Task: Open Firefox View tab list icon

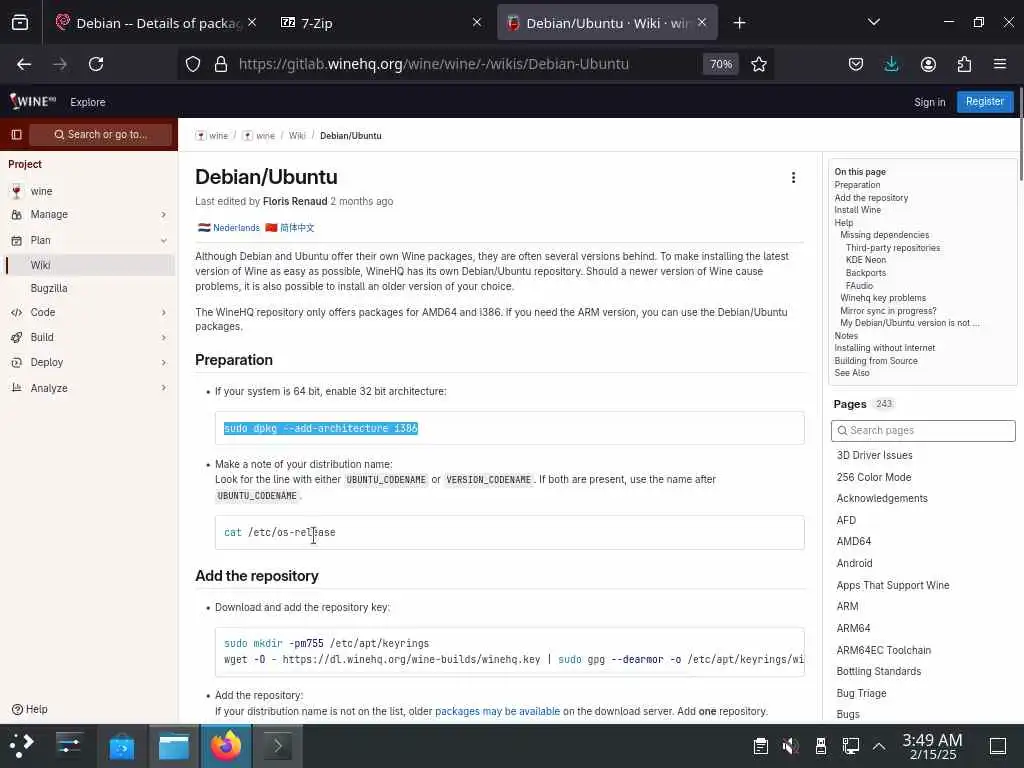Action: pyautogui.click(x=20, y=23)
